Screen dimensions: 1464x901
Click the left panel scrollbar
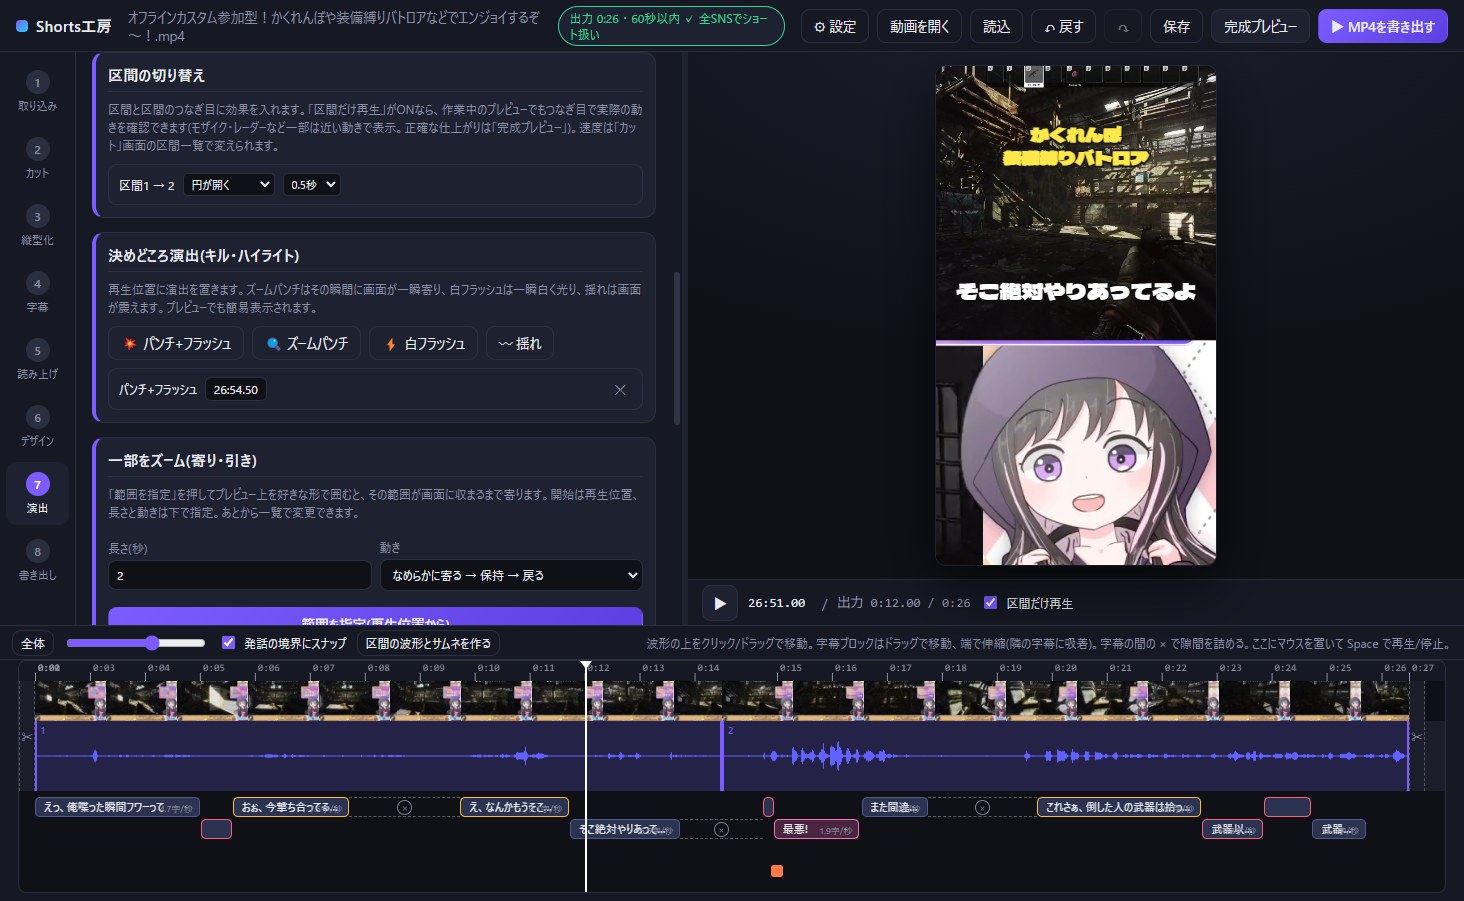pos(677,347)
